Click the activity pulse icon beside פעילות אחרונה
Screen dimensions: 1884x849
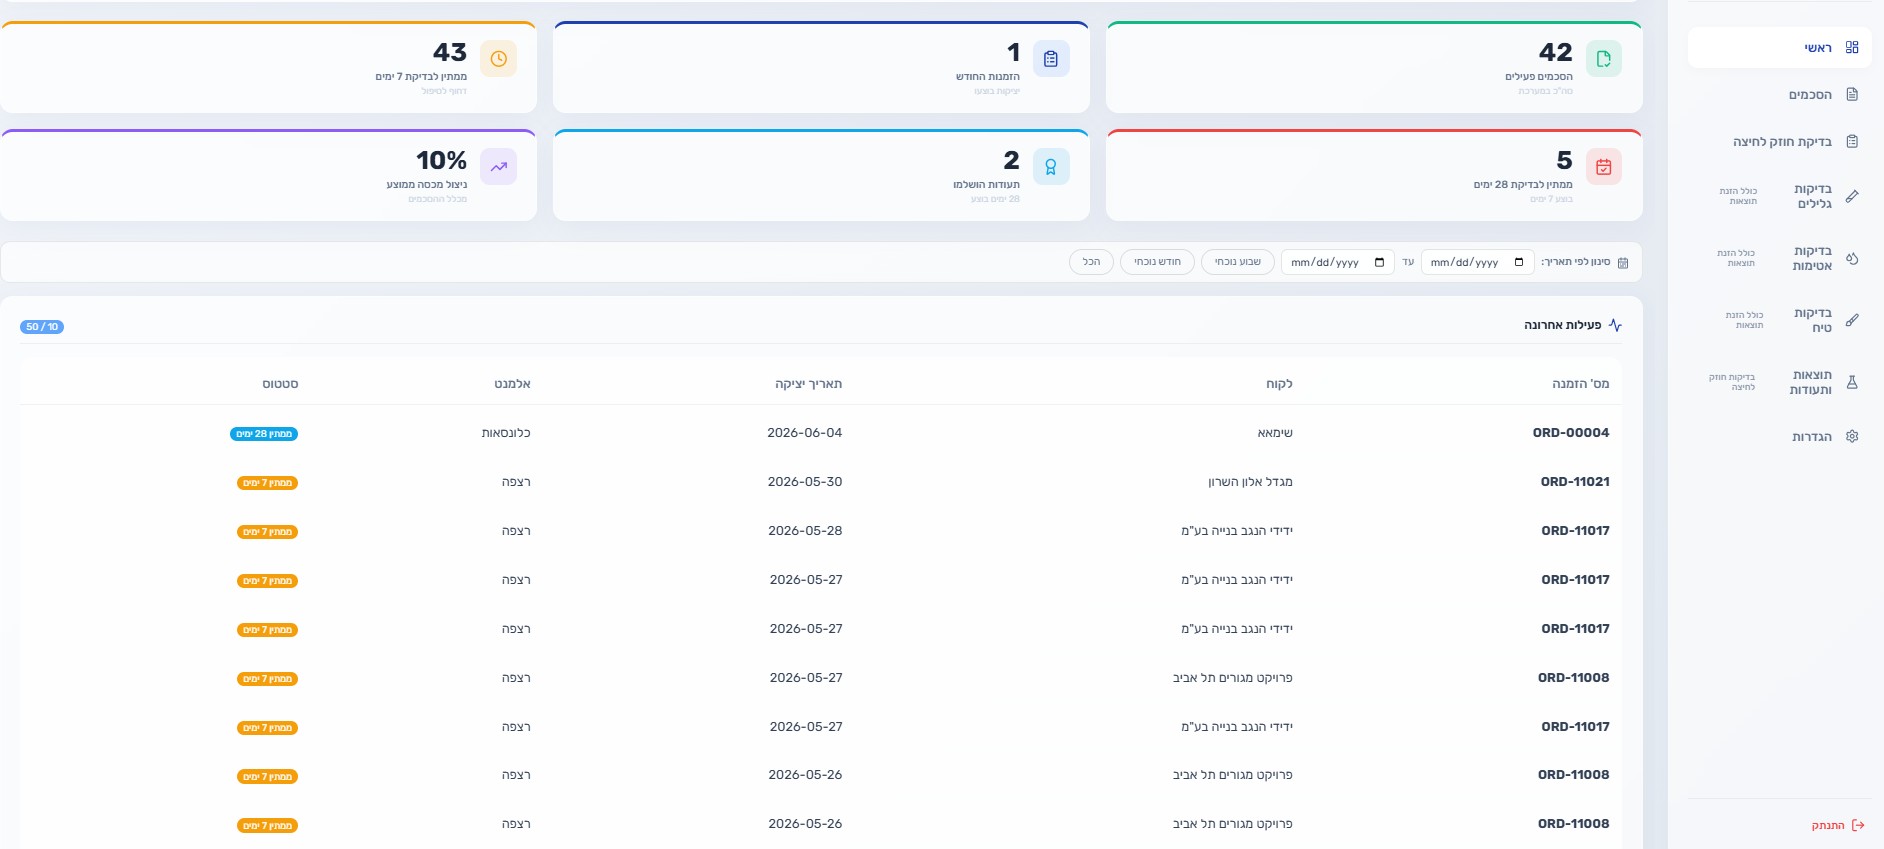tap(1615, 326)
